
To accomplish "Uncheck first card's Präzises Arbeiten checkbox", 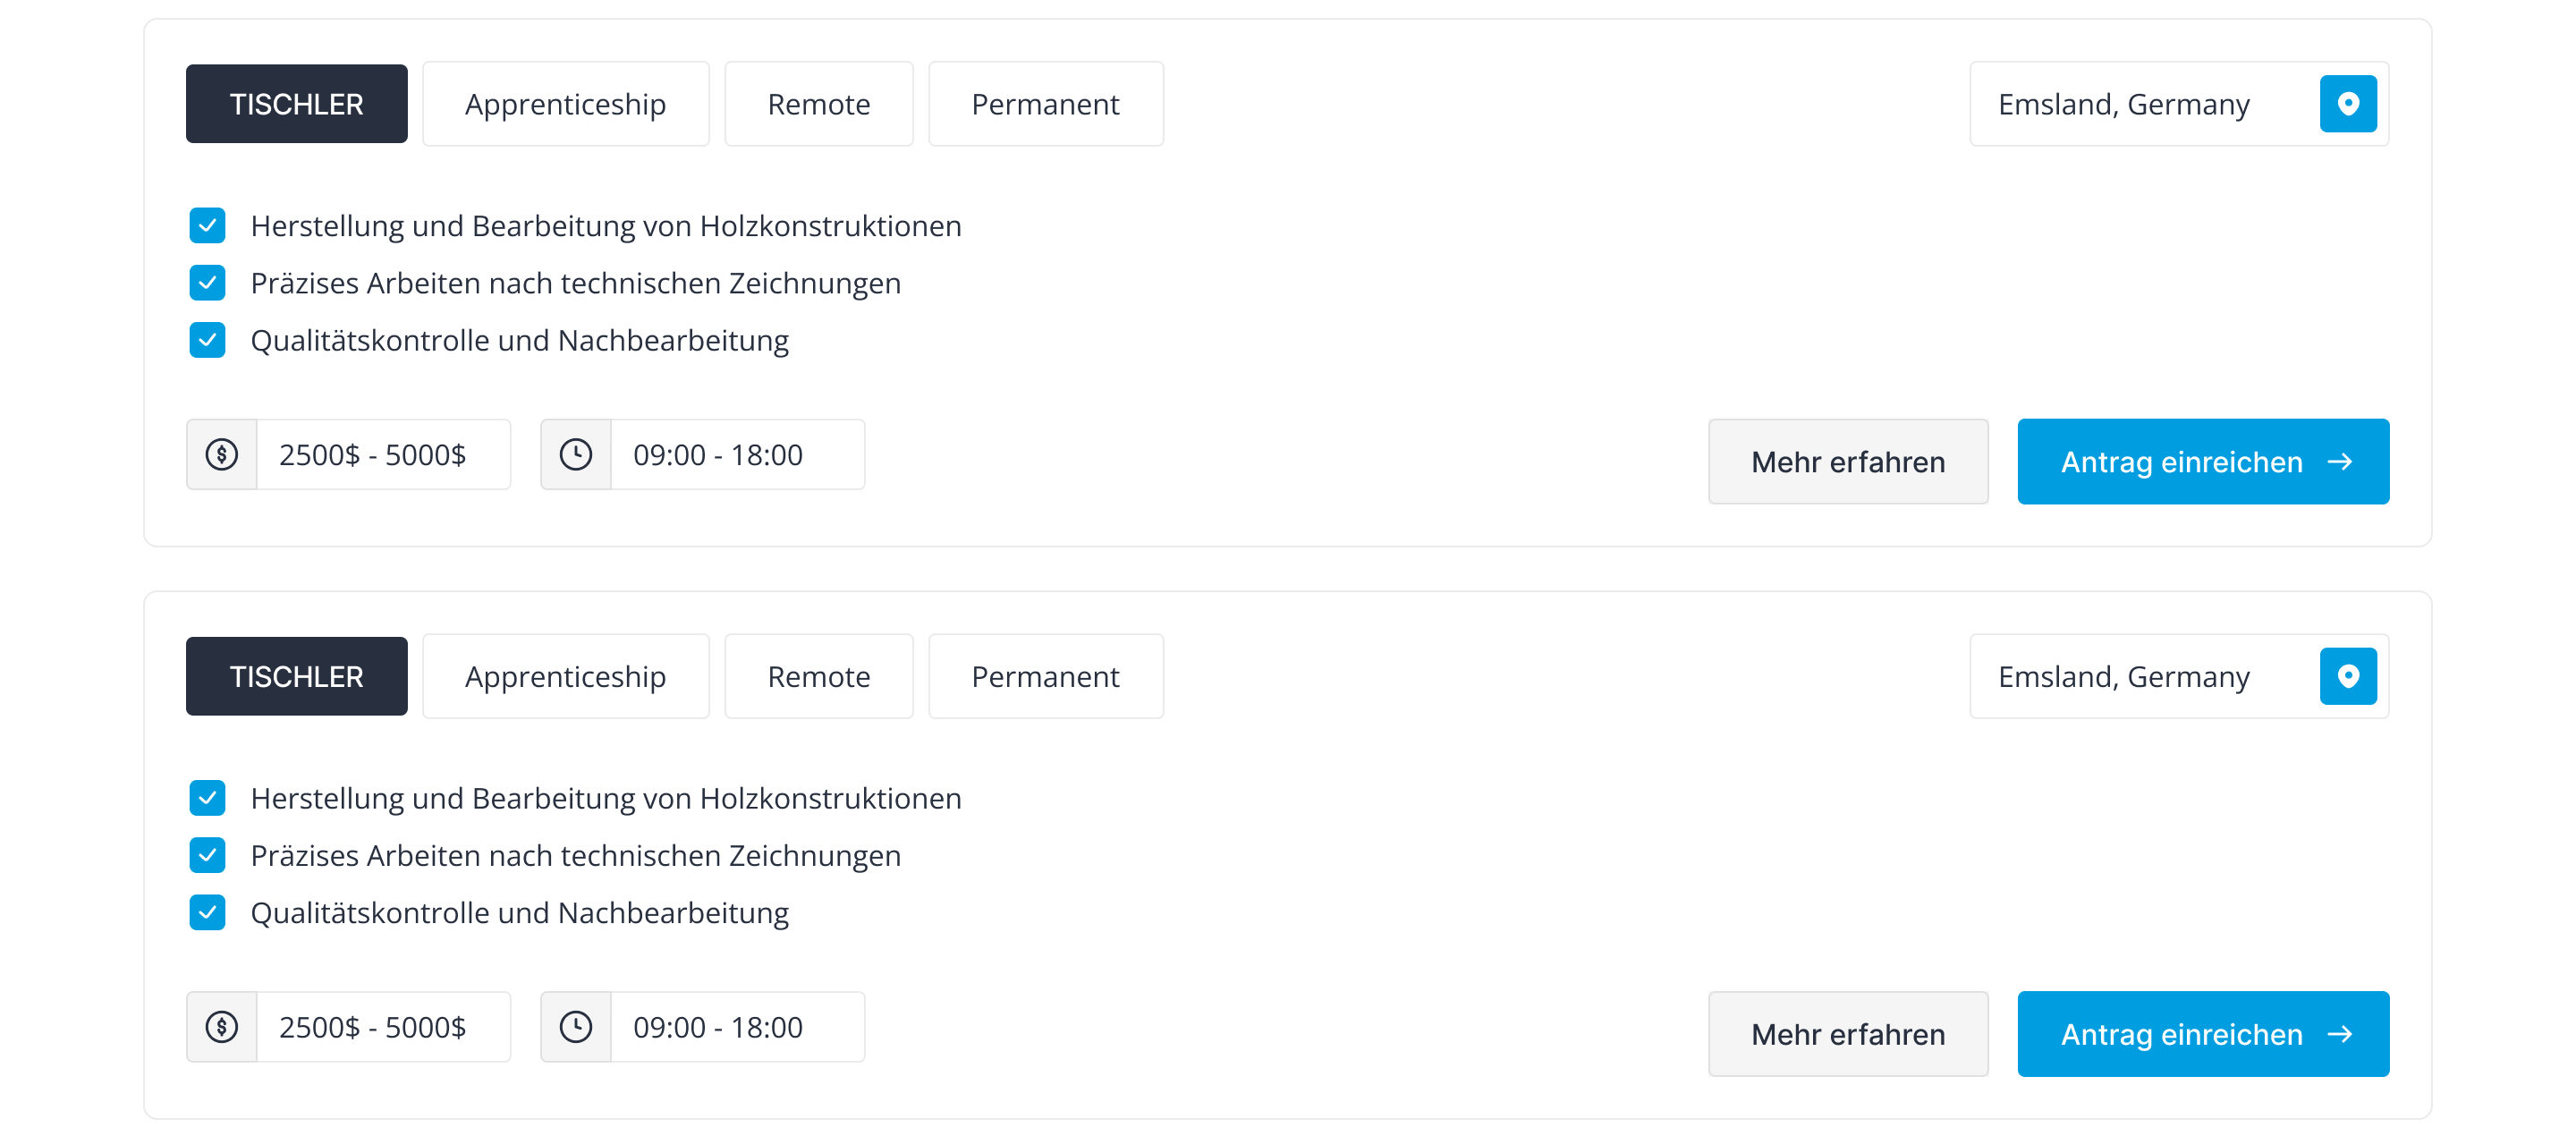I will click(x=207, y=283).
